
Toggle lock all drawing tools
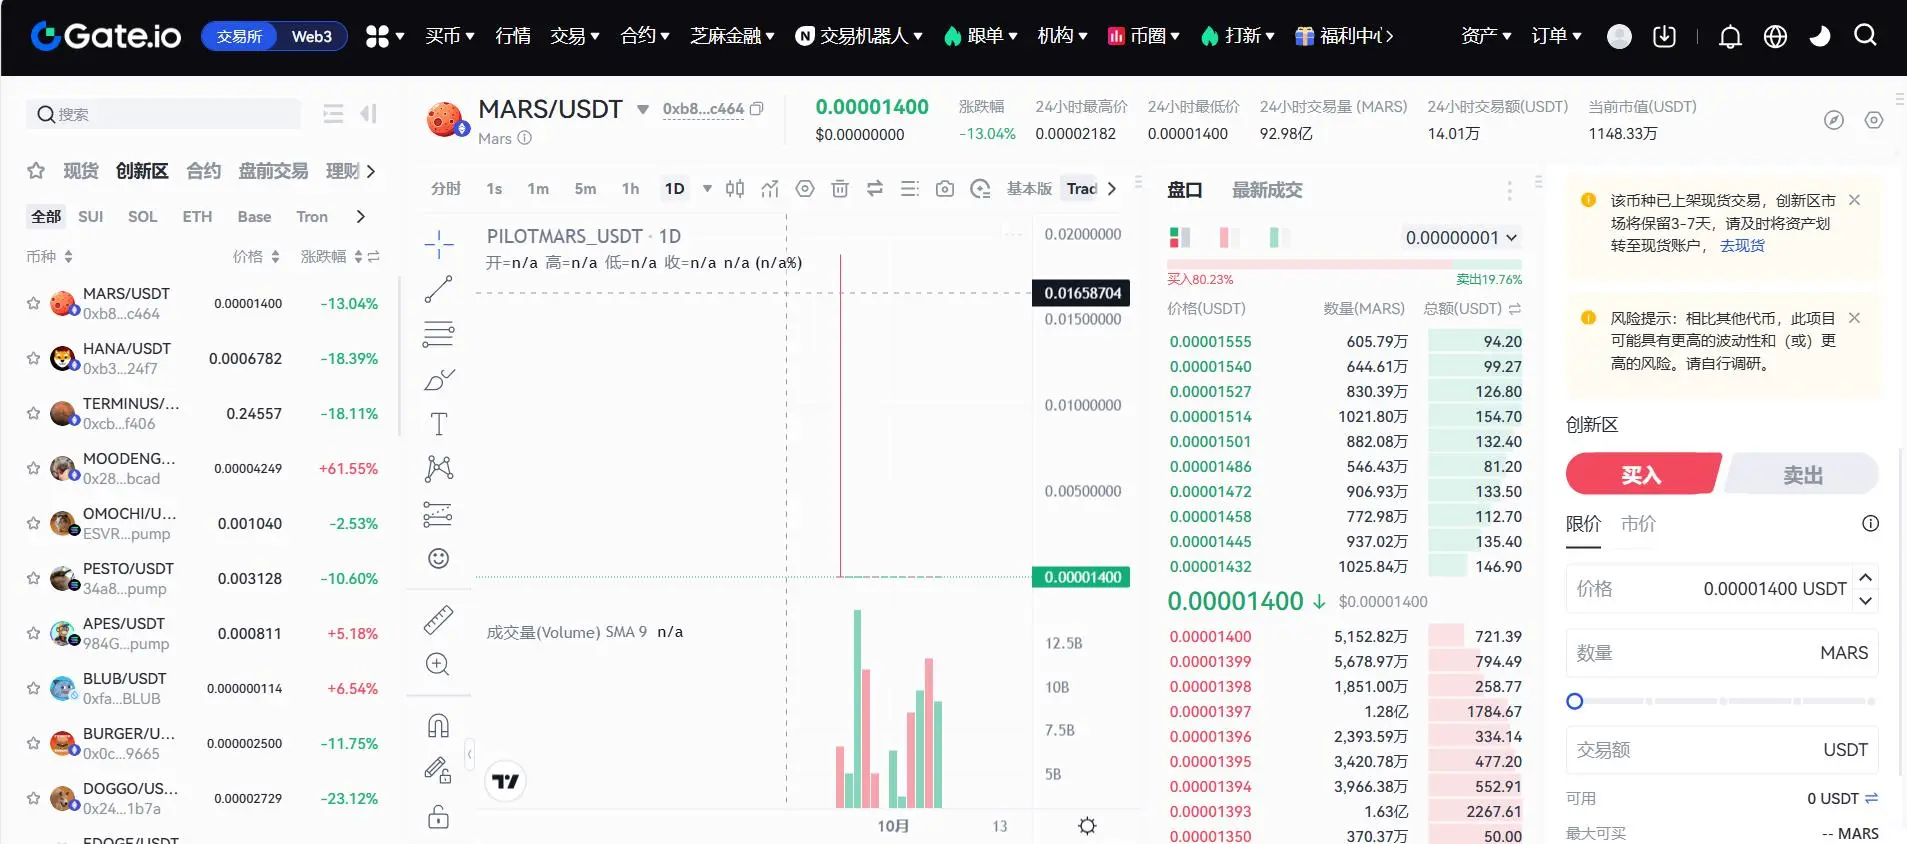(438, 816)
